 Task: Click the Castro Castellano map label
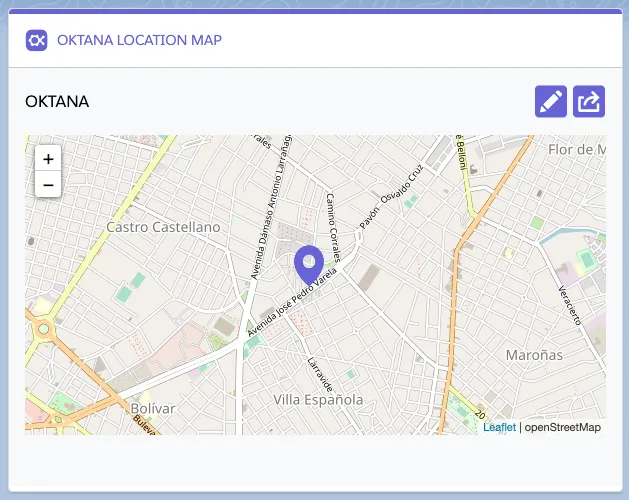point(163,227)
